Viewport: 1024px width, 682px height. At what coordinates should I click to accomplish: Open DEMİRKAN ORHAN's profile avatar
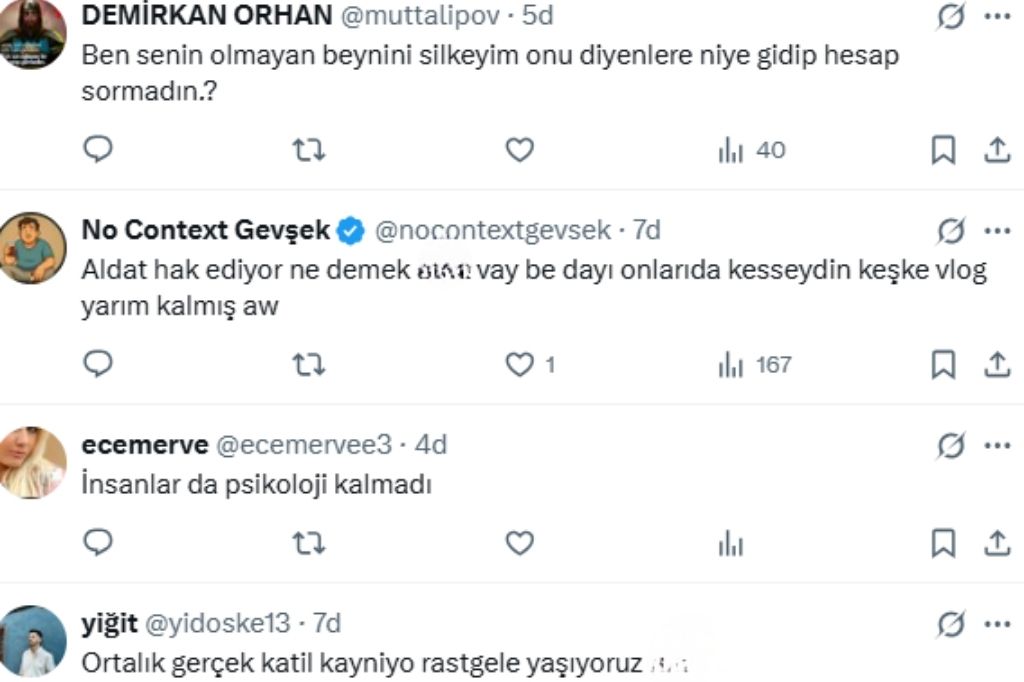pos(33,32)
